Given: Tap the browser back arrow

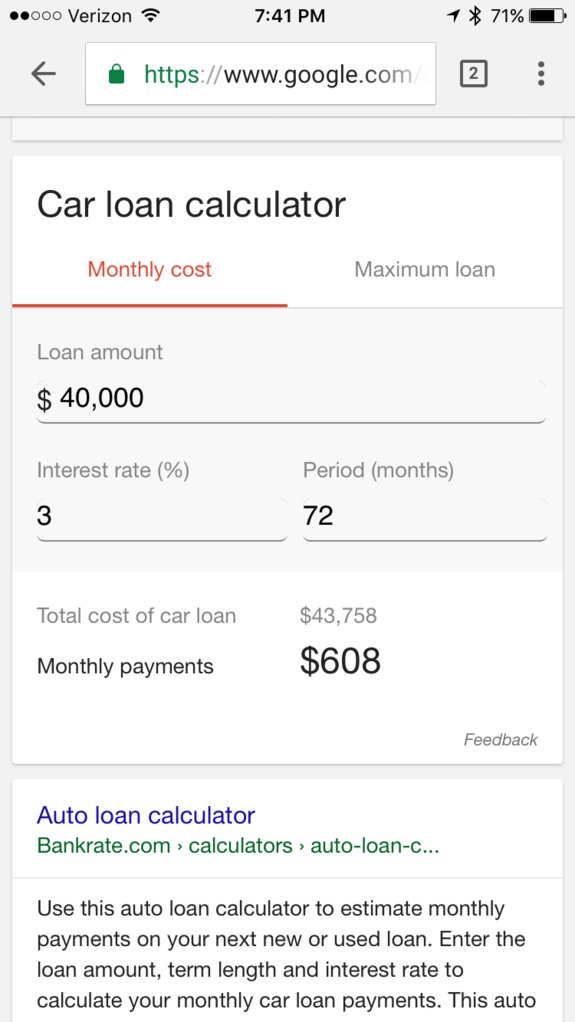Looking at the screenshot, I should pyautogui.click(x=44, y=74).
